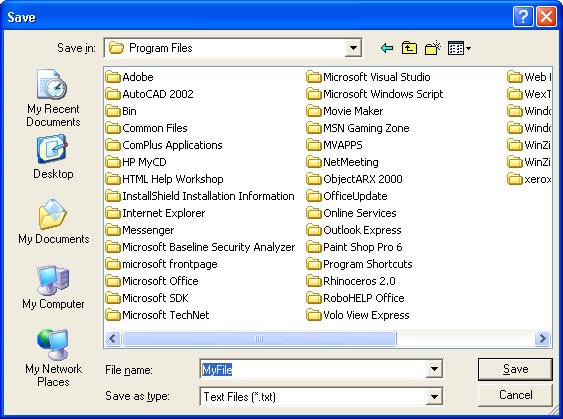
Task: Open the File name history dropdown
Action: pos(434,369)
